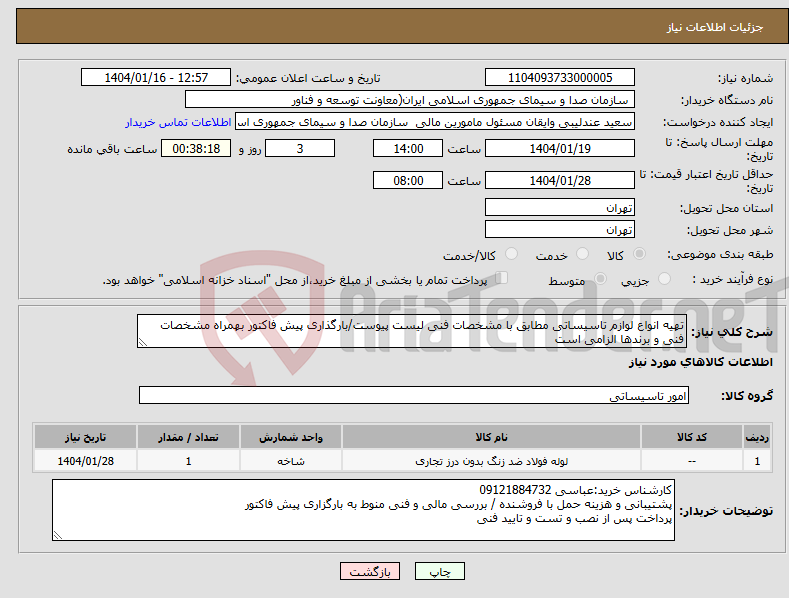Open the buyer contact info link
Viewport: 789px width, 598px height.
[178, 122]
